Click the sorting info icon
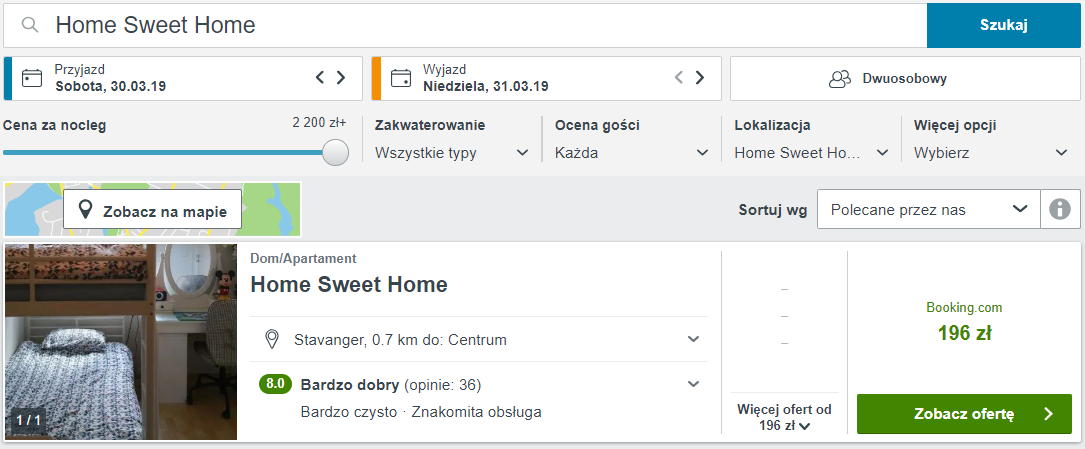 point(1060,209)
